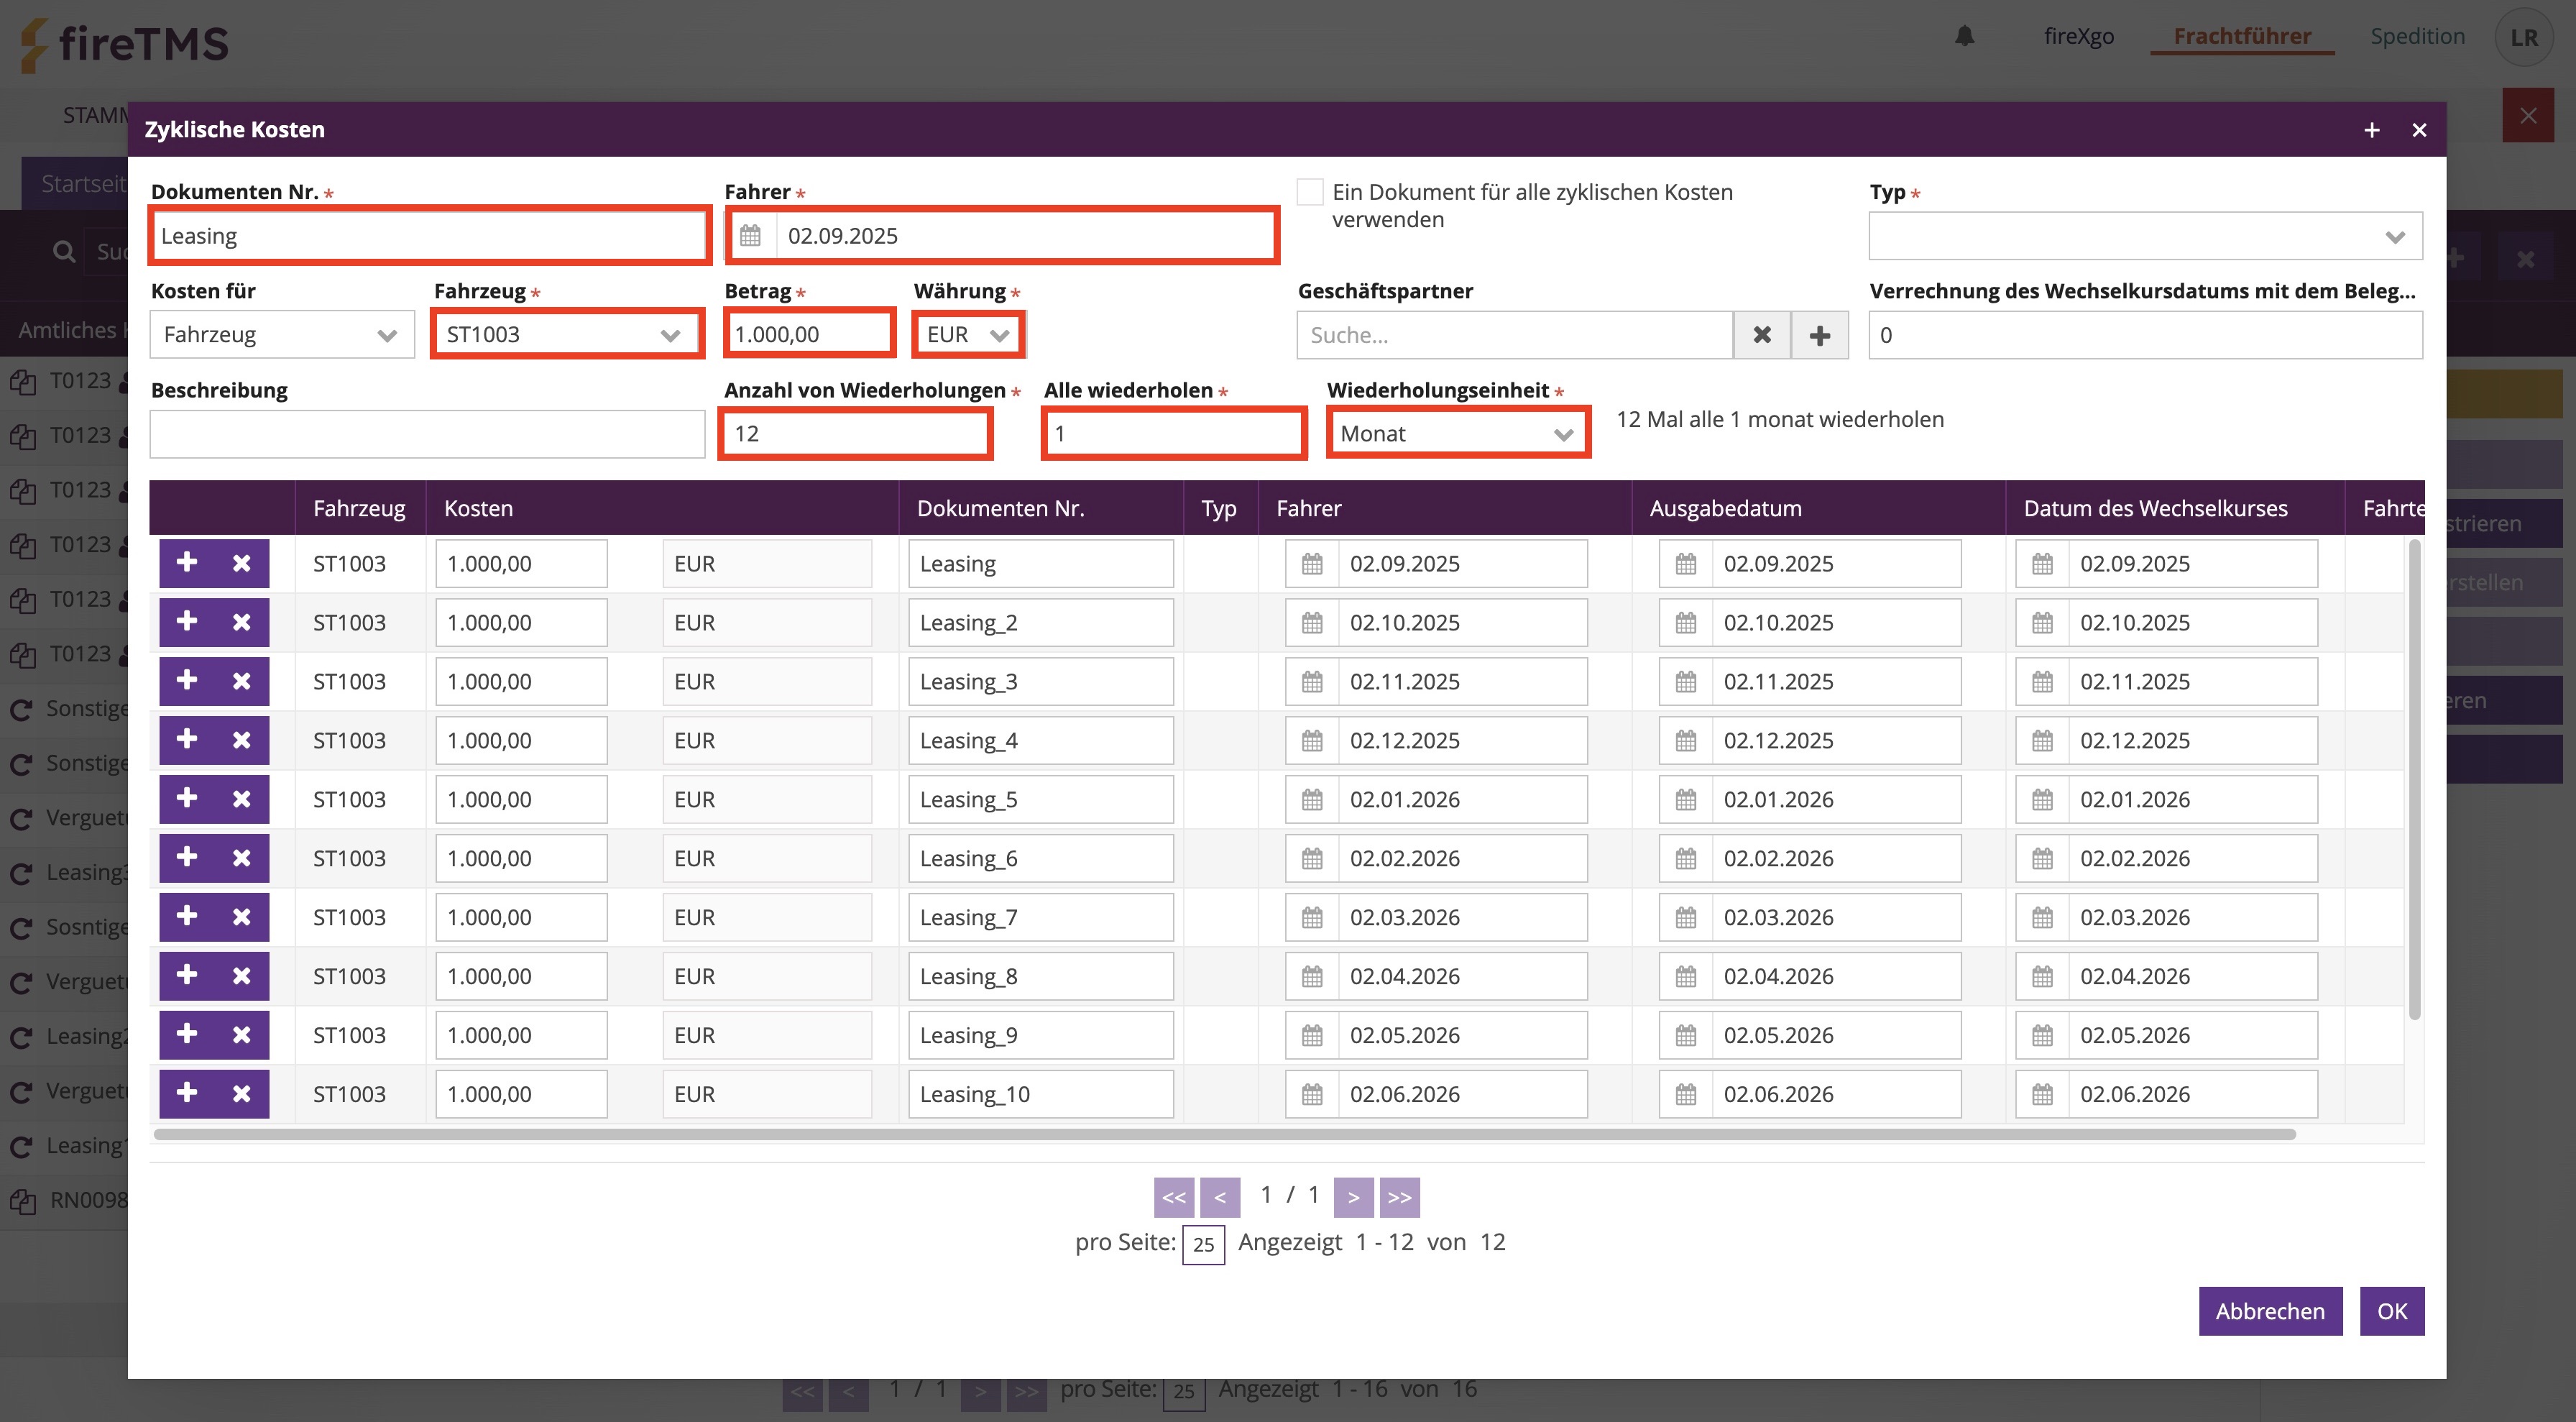Screen dimensions: 2576x1422
Task: Expand the Kosten für Fahrzeug dropdown
Action: [x=282, y=335]
